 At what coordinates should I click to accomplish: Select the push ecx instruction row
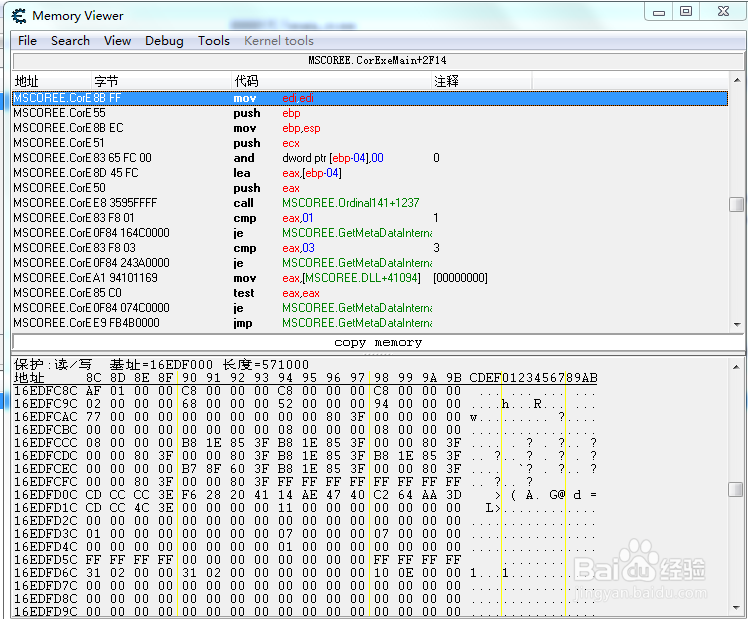pos(370,143)
